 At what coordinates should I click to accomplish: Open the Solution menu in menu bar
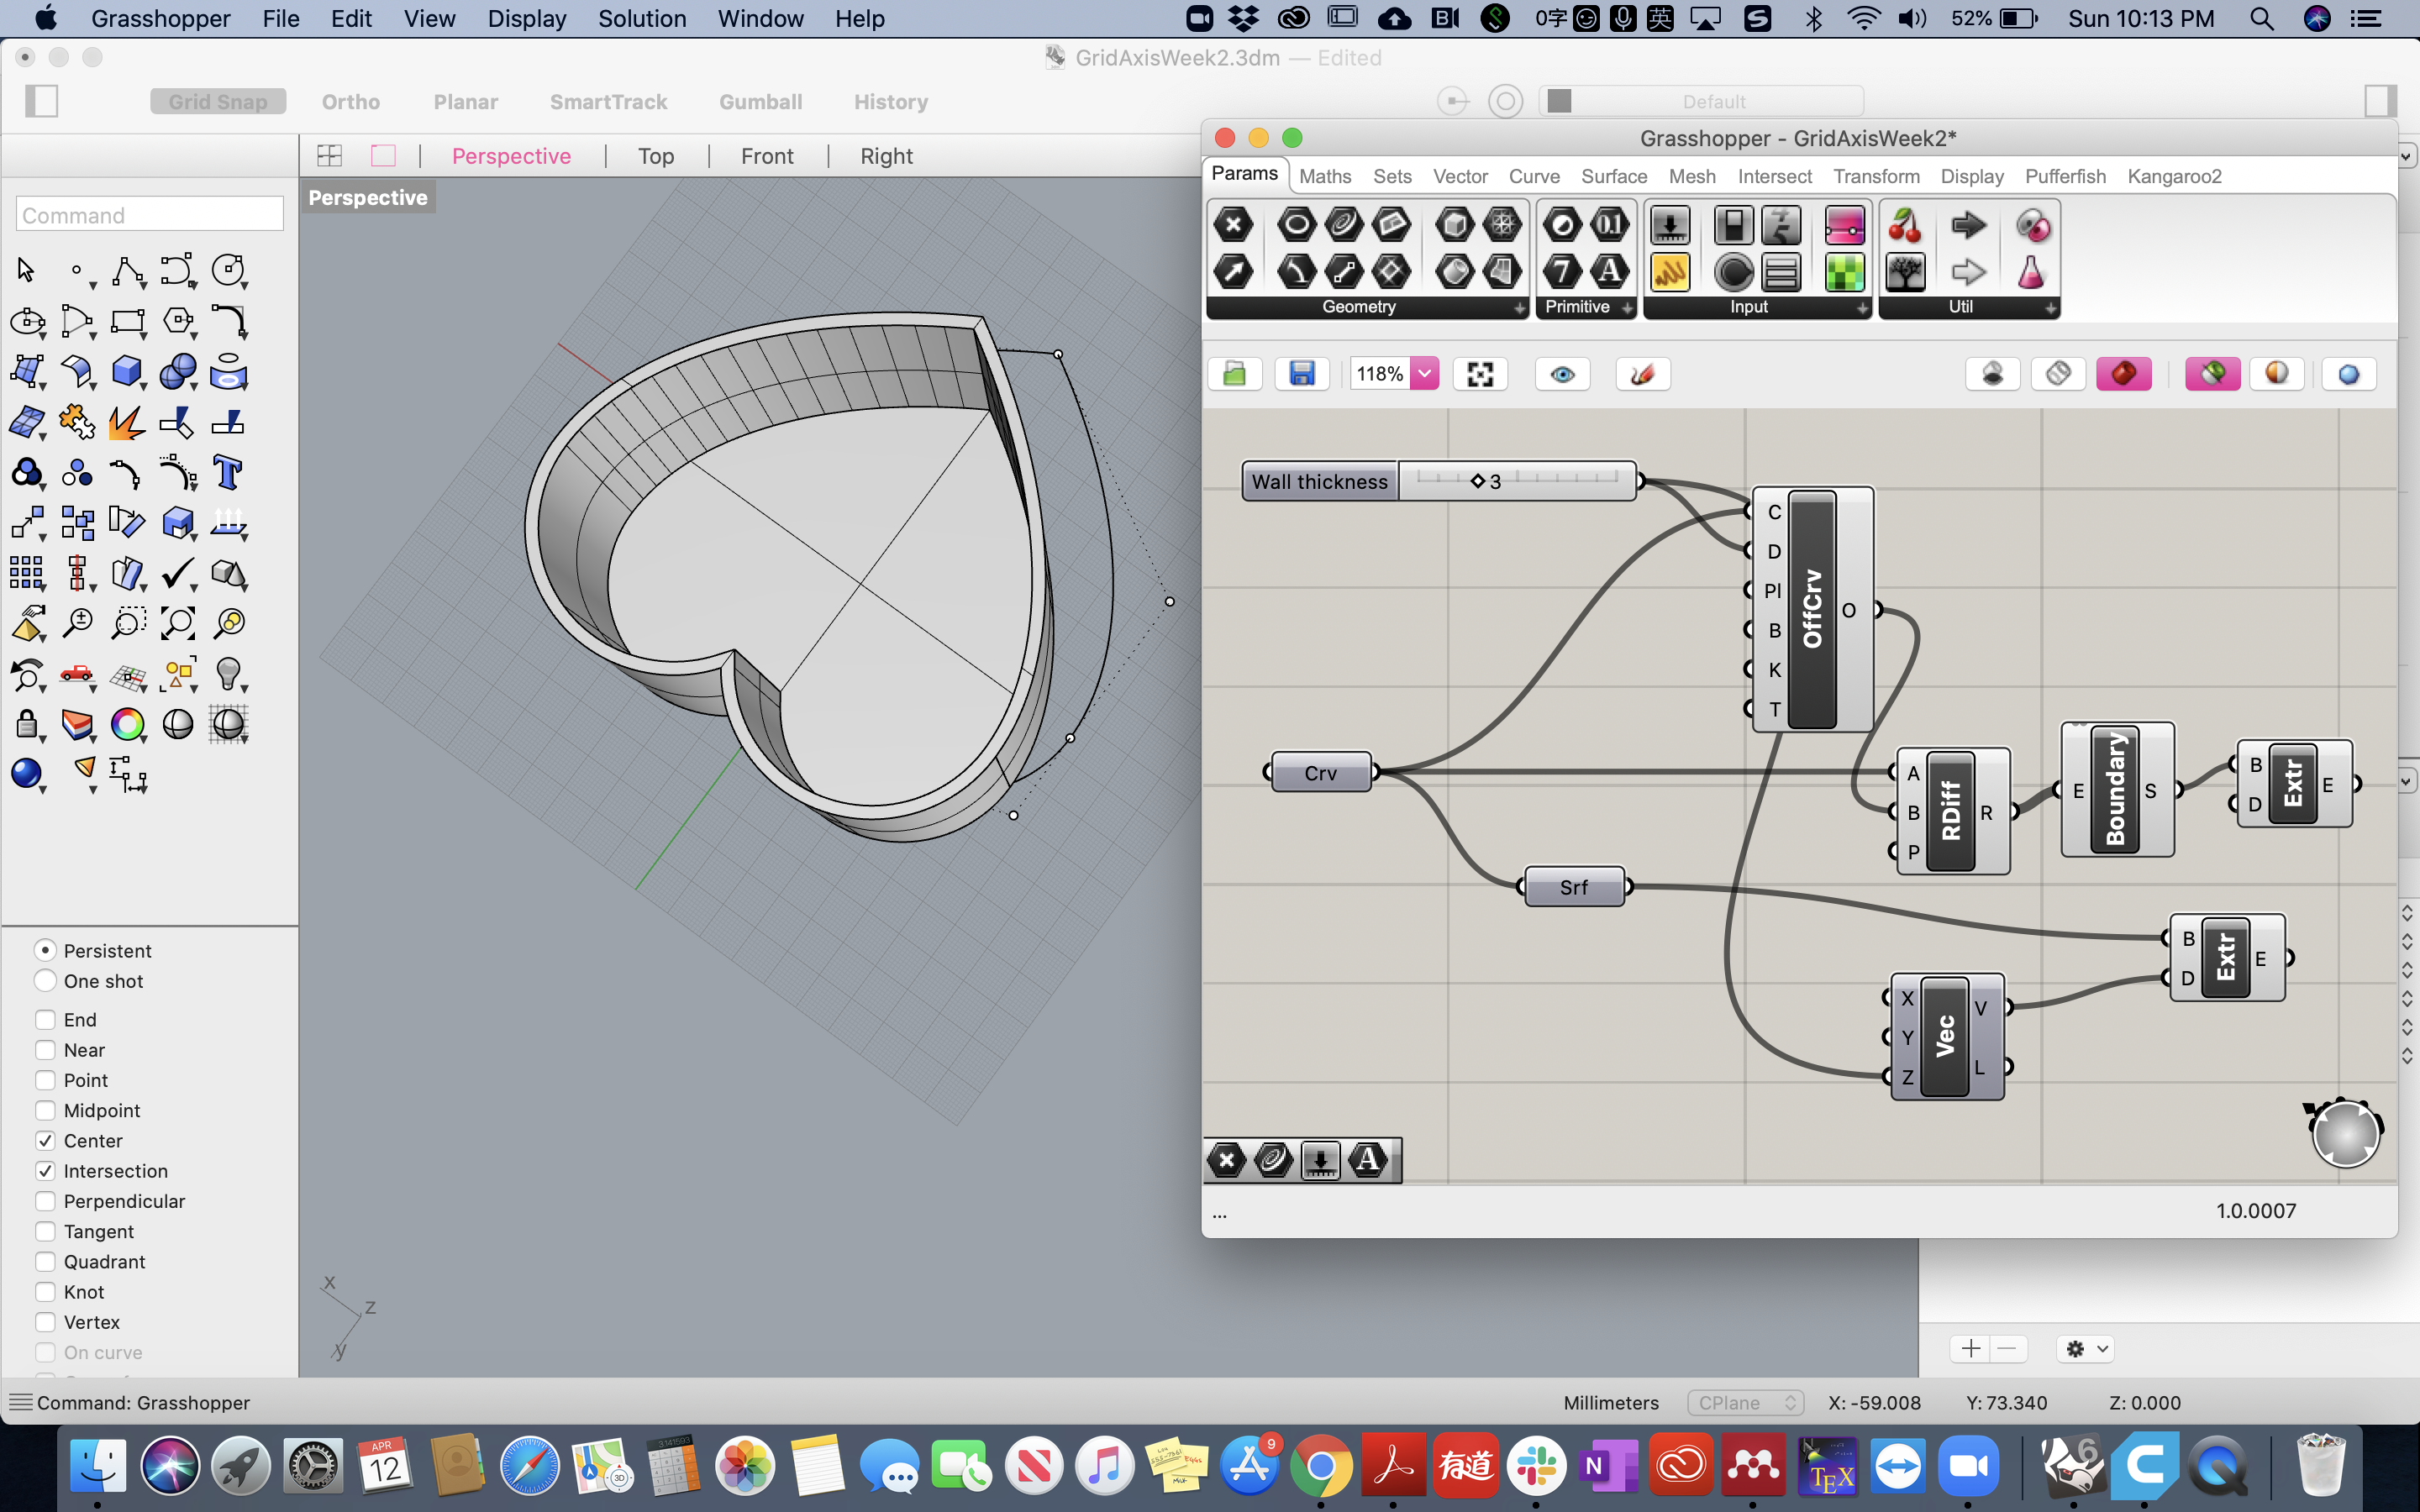pos(642,18)
